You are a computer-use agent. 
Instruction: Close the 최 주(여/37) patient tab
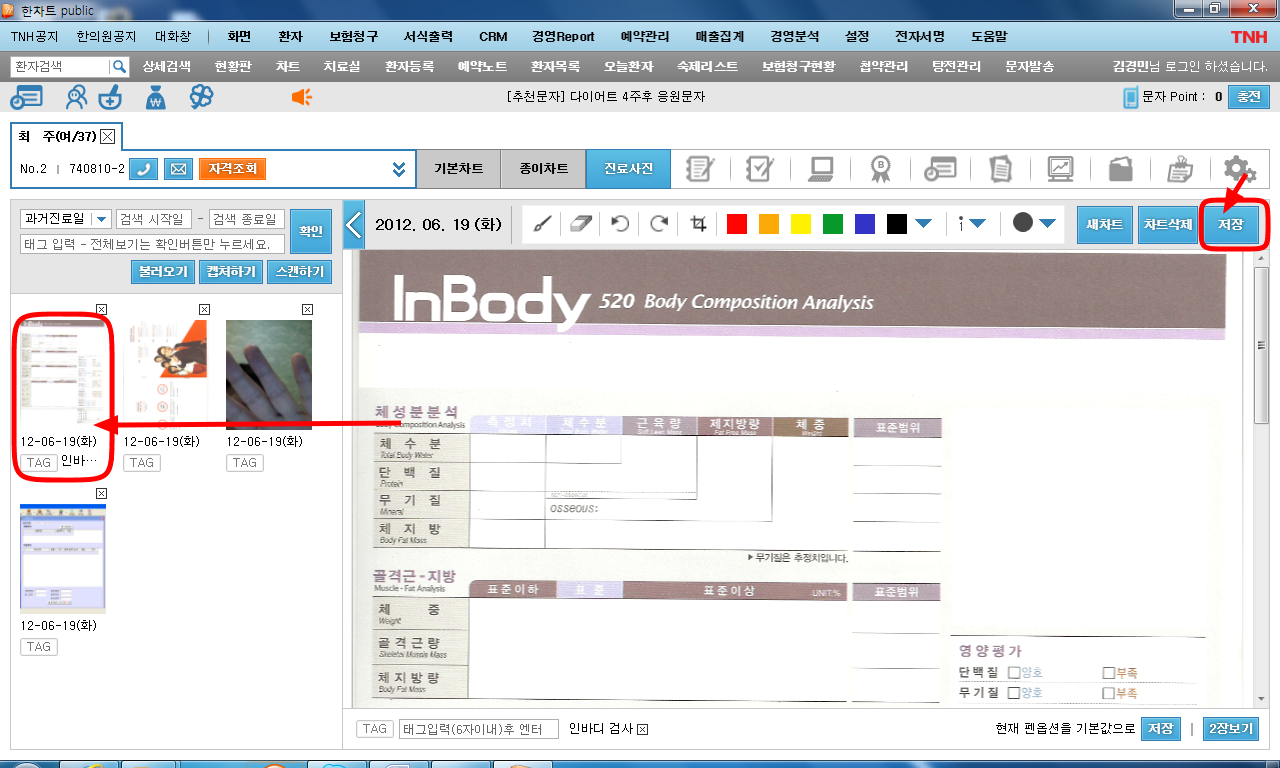pyautogui.click(x=108, y=136)
